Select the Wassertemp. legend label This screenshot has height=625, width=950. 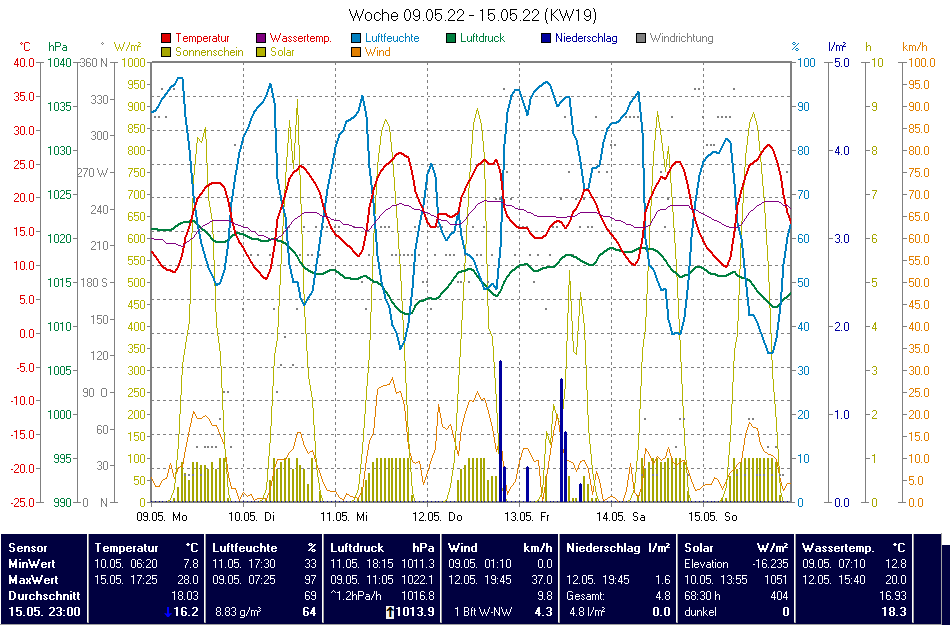(301, 38)
